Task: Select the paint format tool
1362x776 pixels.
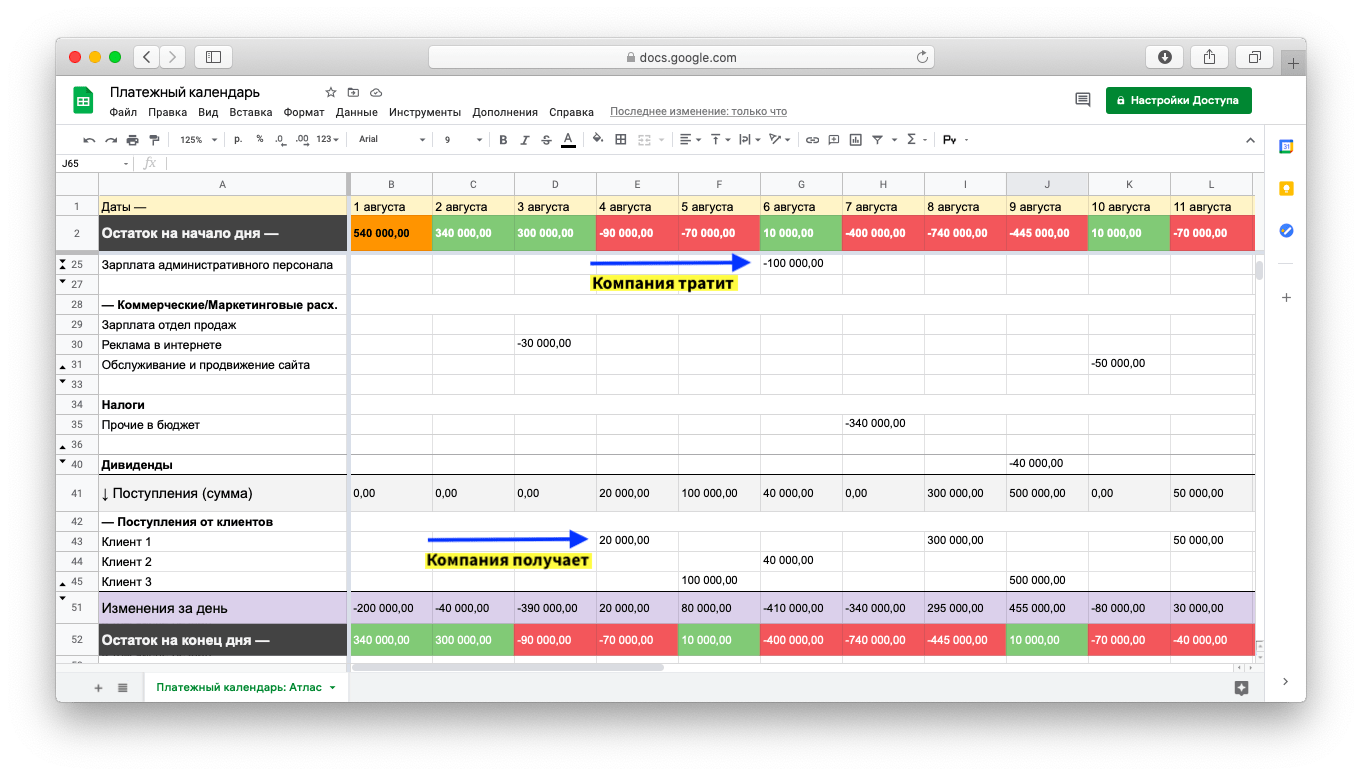Action: [x=153, y=140]
